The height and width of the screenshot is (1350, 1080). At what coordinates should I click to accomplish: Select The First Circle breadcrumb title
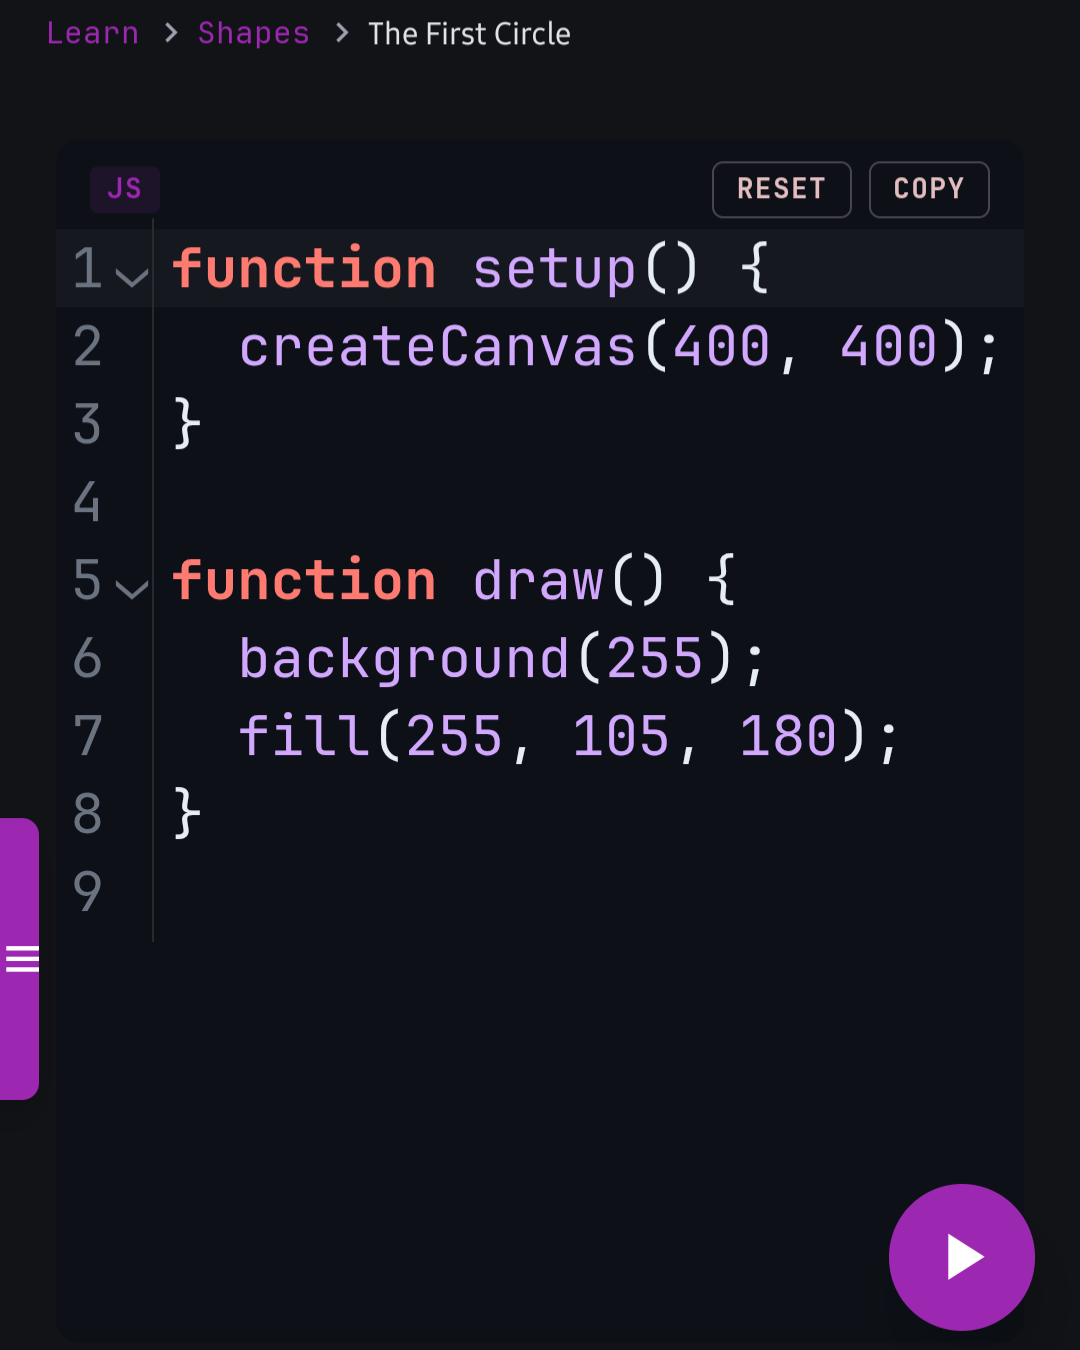tap(469, 34)
